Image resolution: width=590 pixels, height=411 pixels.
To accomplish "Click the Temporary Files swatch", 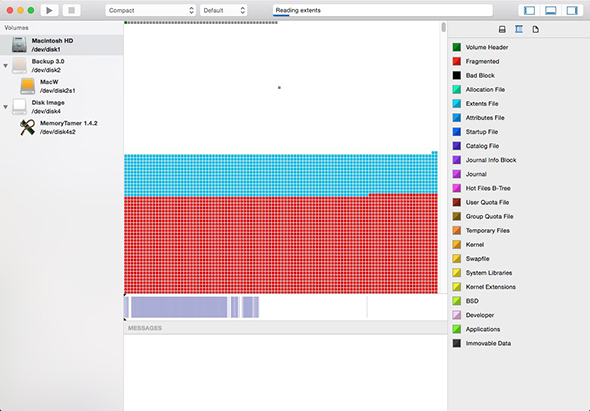I will 456,231.
